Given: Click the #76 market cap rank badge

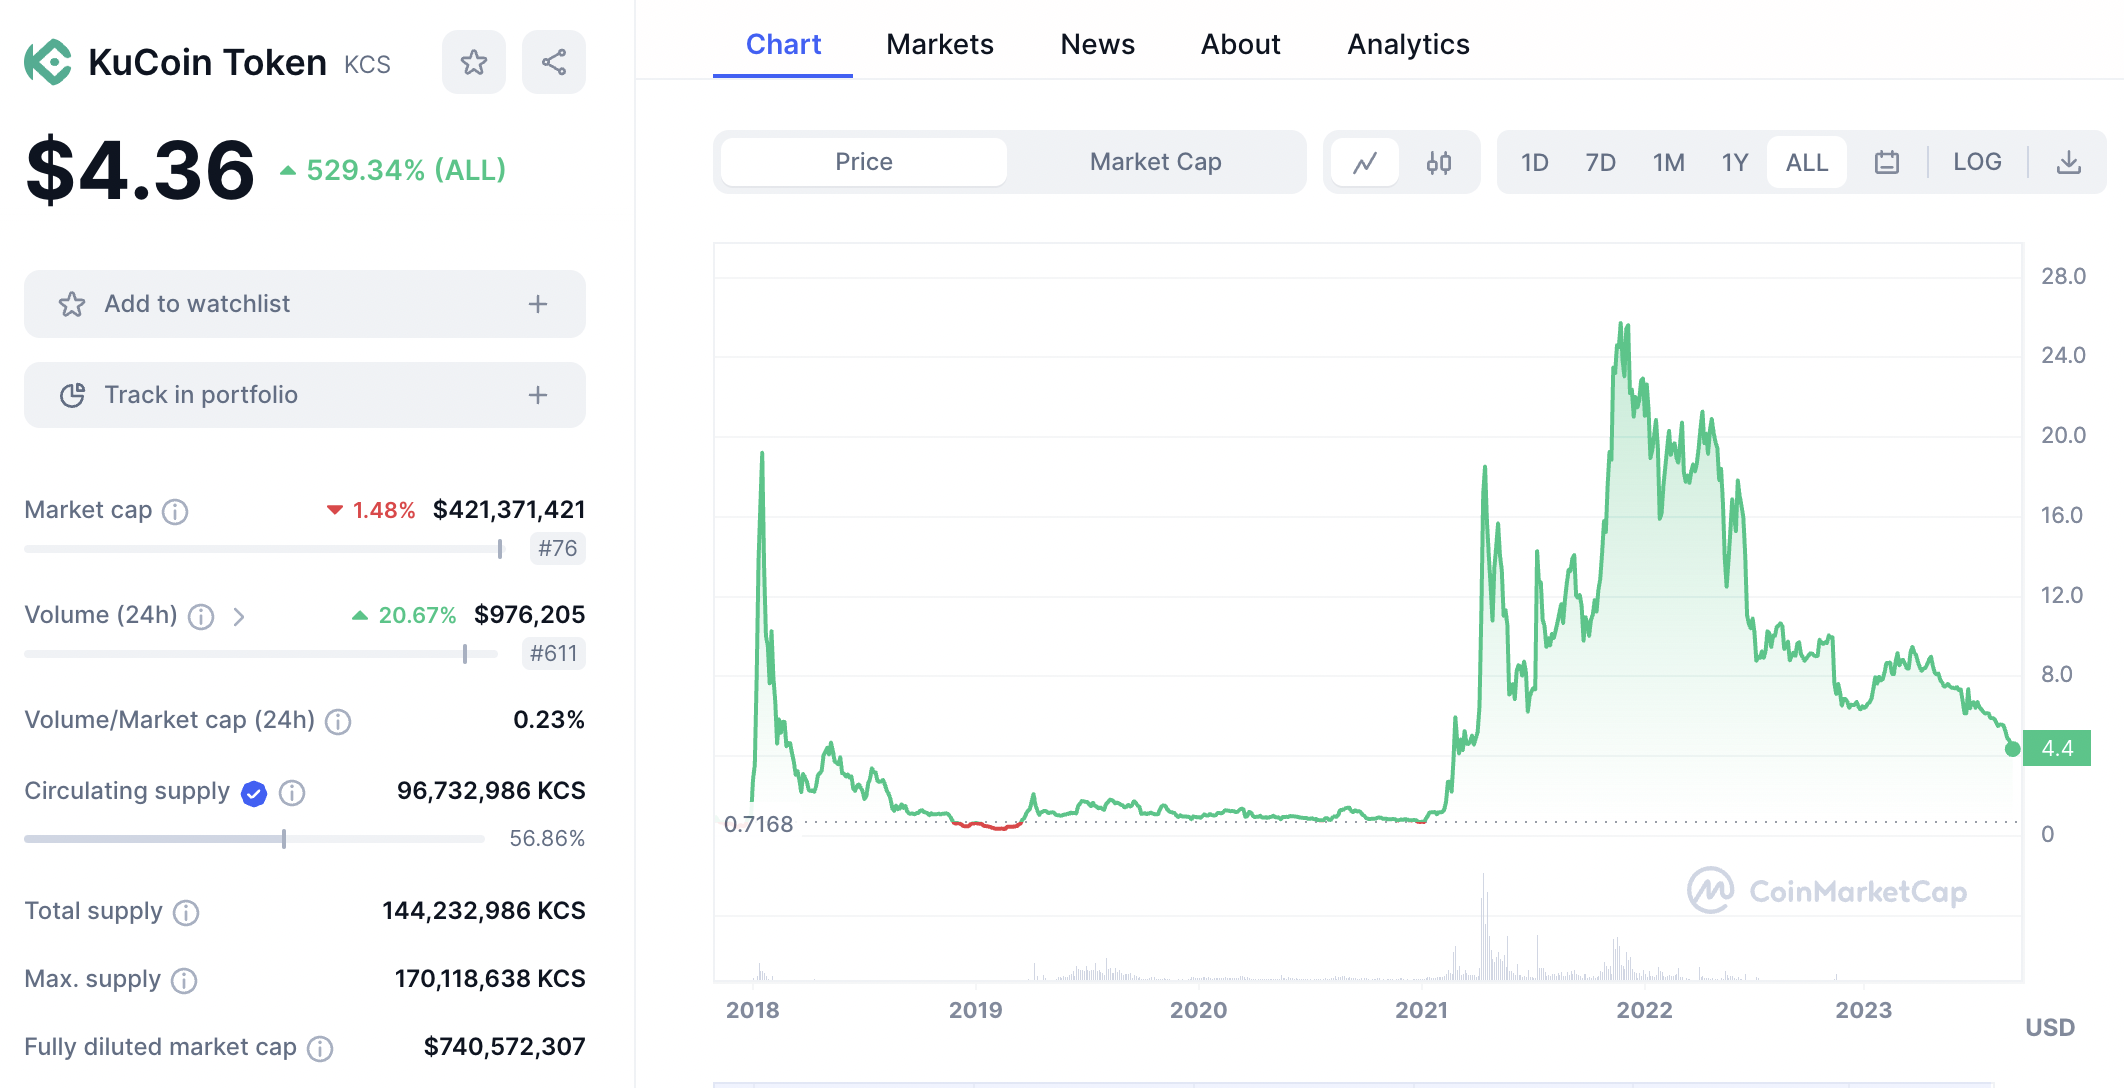Looking at the screenshot, I should click(x=557, y=548).
